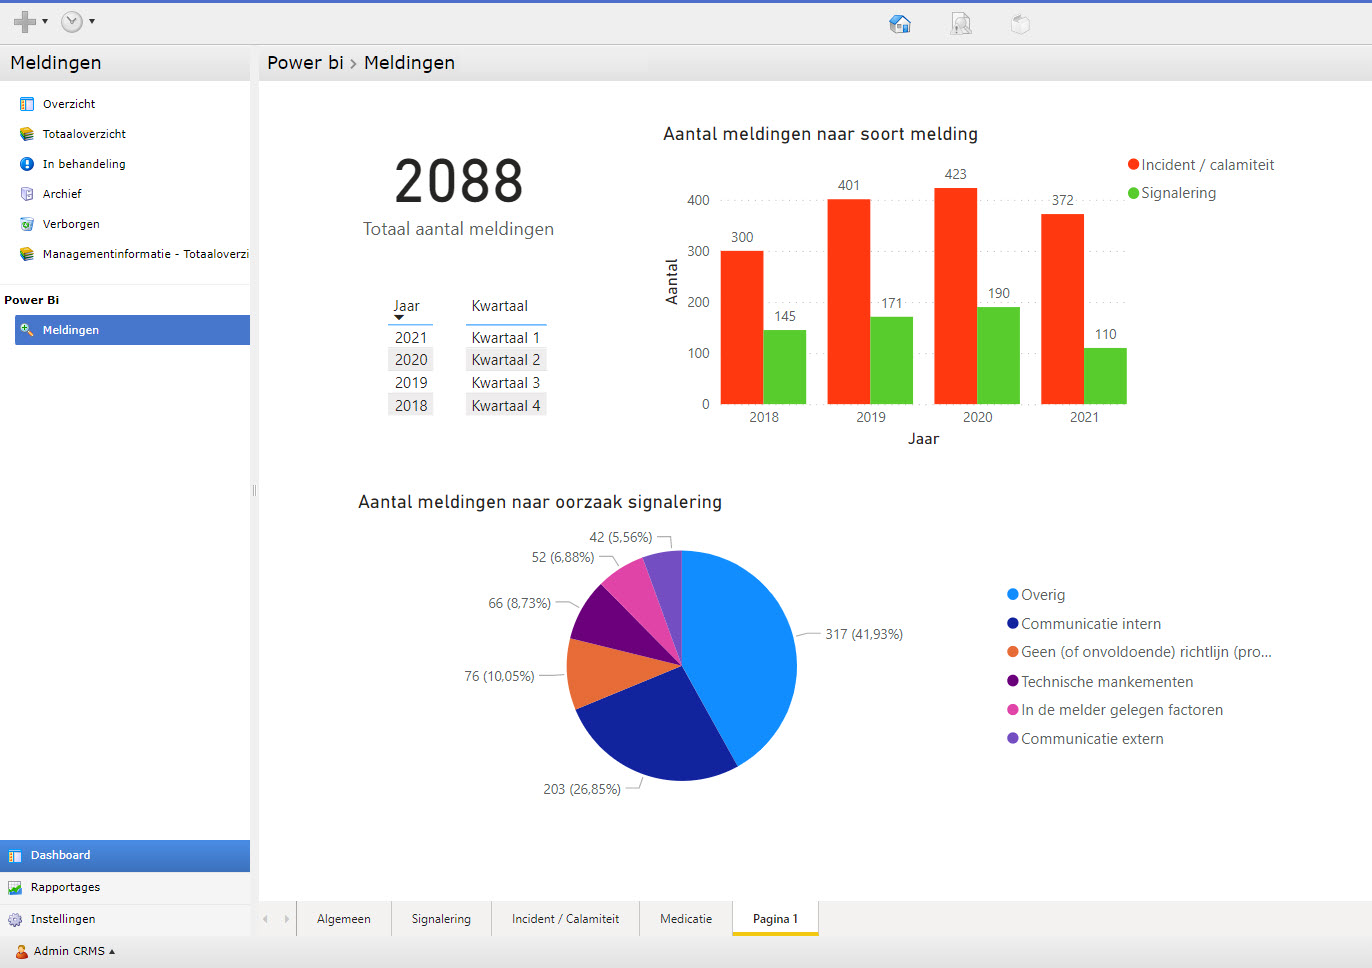This screenshot has height=968, width=1372.
Task: Click the red Incident / calamiteit legend dot
Action: (1134, 165)
